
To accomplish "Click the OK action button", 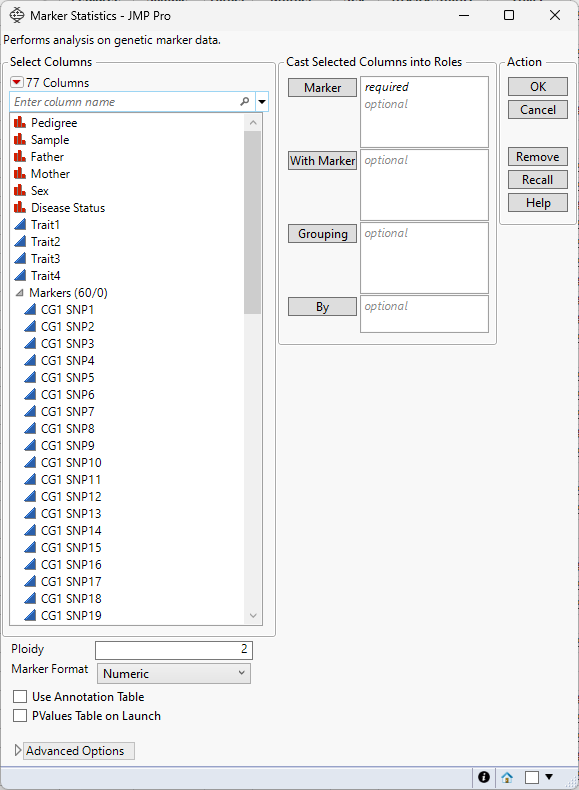I will pos(538,87).
